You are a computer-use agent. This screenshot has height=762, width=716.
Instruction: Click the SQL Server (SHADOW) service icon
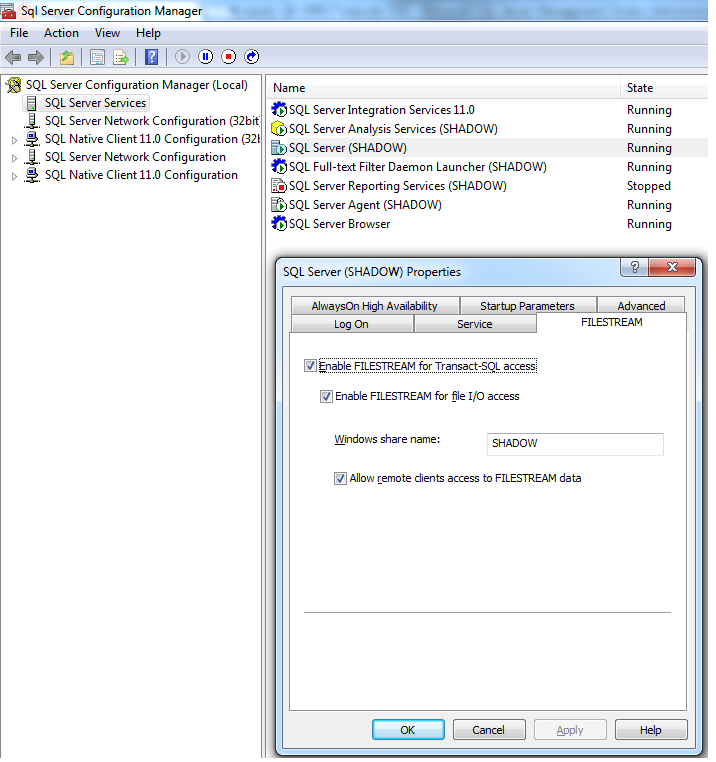coord(279,148)
